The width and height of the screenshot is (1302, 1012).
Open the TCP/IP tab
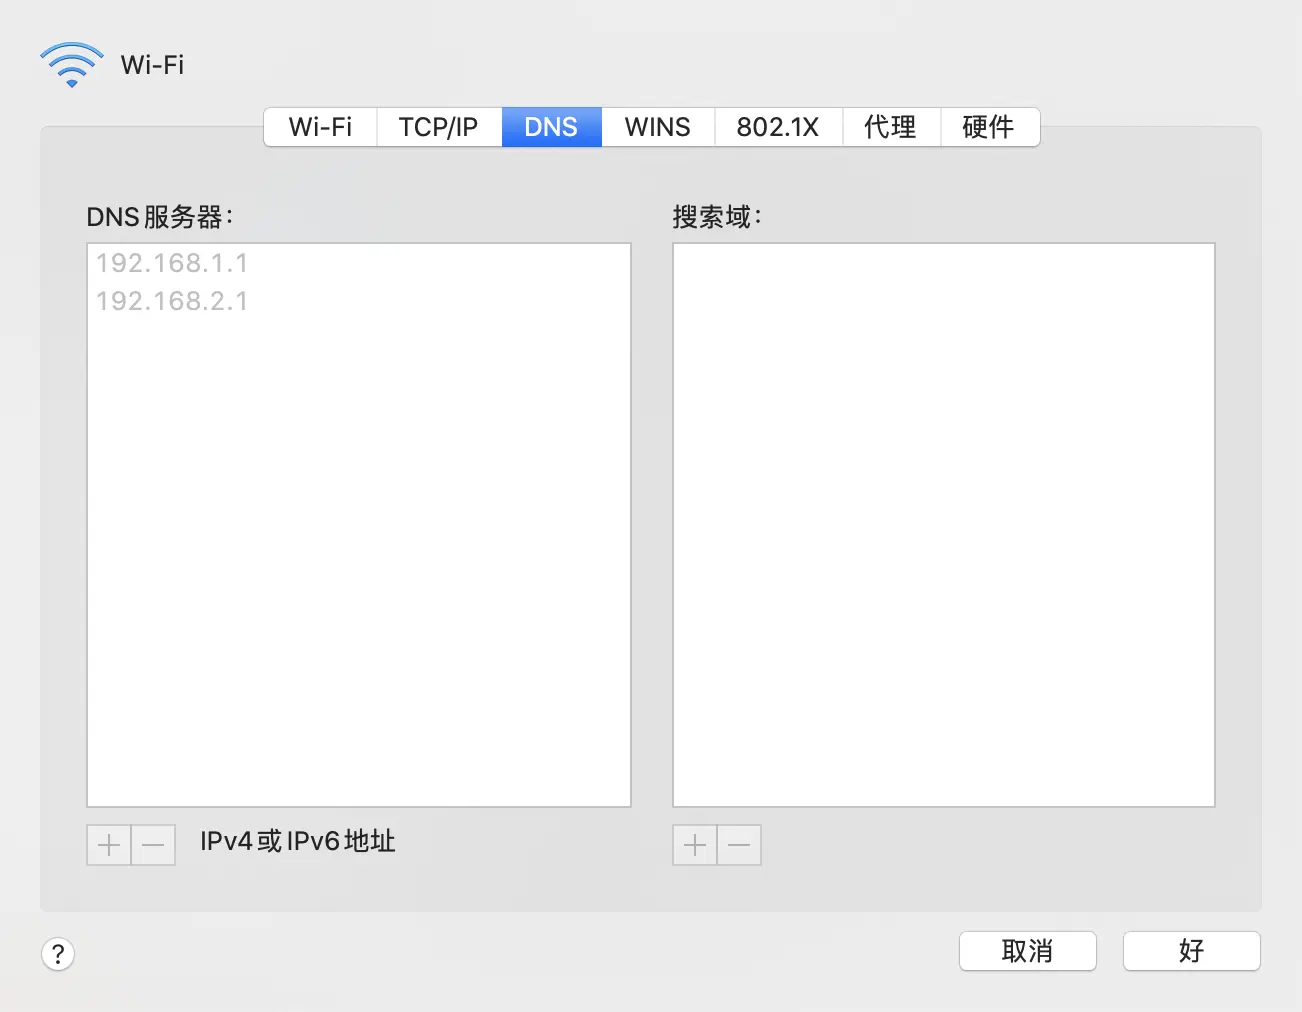(439, 127)
